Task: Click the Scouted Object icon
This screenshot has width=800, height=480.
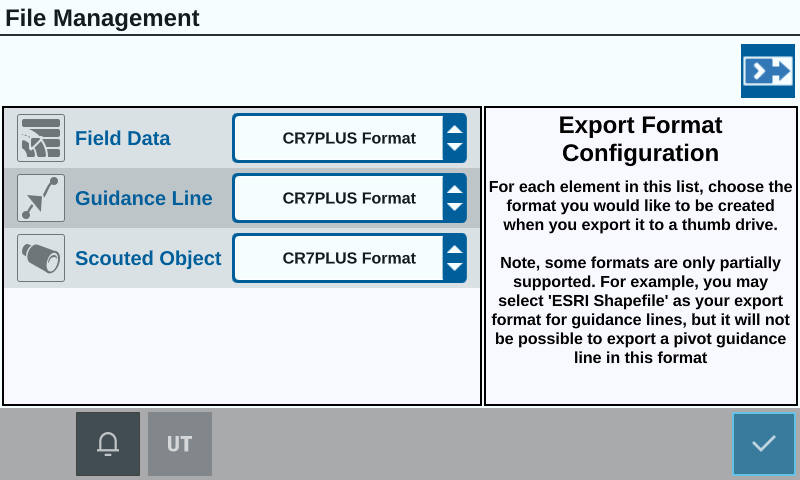Action: click(41, 258)
